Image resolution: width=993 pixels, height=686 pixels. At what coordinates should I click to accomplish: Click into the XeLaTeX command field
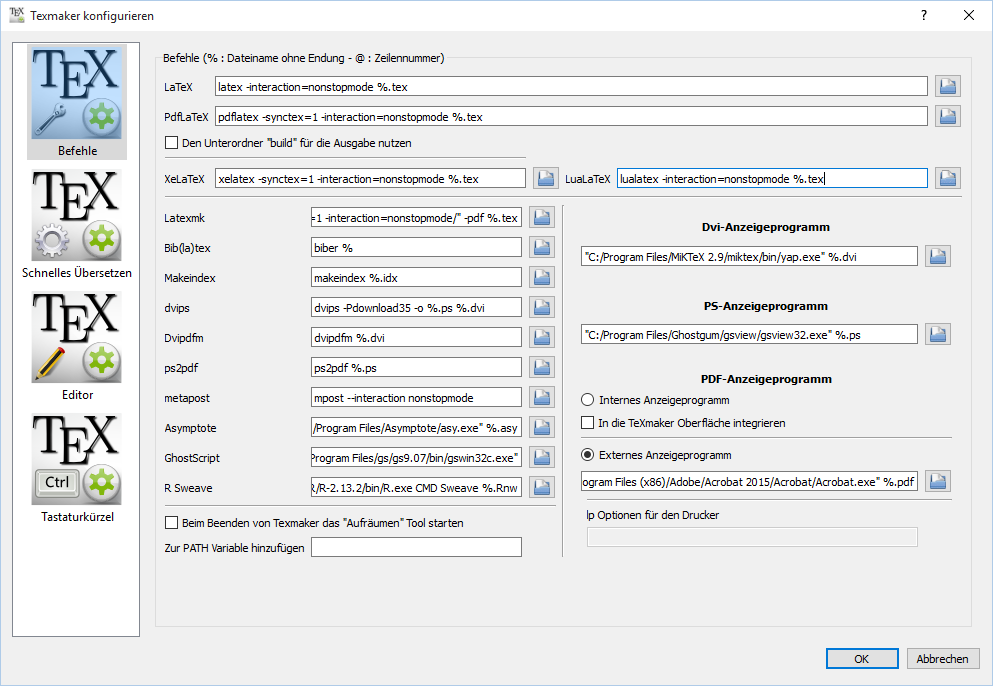tap(370, 179)
